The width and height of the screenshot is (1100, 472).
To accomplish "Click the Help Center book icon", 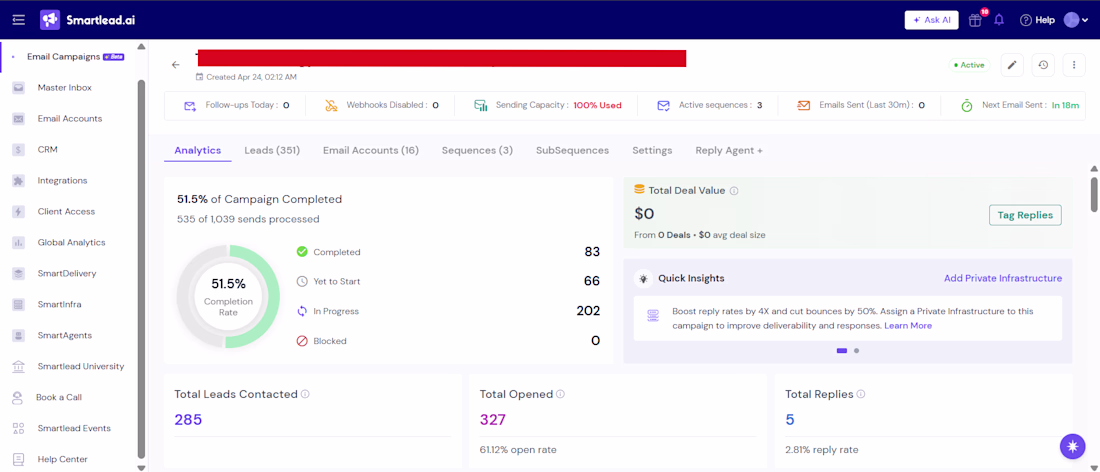I will click(x=19, y=459).
